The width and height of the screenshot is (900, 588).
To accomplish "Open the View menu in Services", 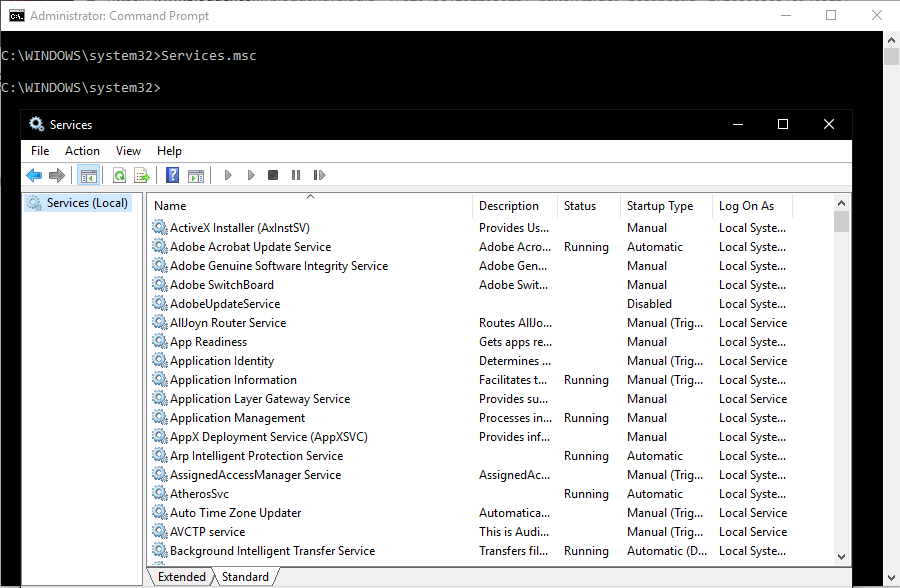I will click(x=128, y=151).
